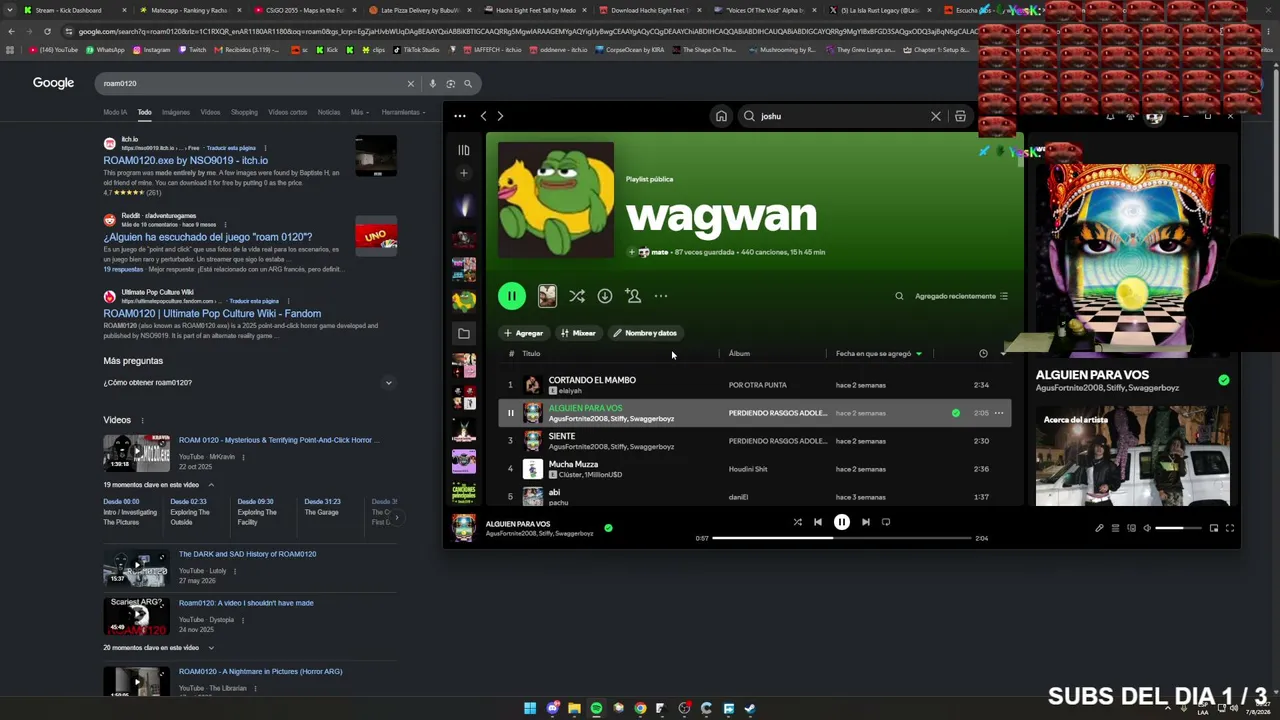The width and height of the screenshot is (1280, 720).
Task: Click Agregar button in playlist
Action: coord(524,333)
